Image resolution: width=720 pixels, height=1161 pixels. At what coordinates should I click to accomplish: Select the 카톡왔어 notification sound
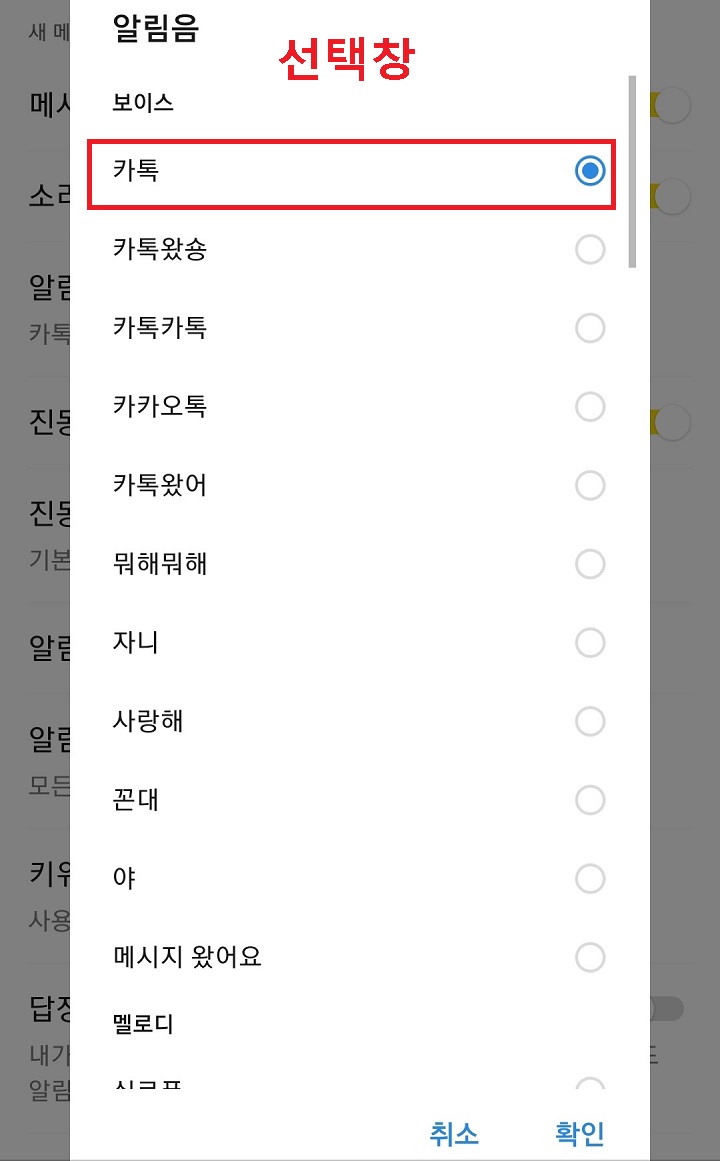[x=350, y=486]
